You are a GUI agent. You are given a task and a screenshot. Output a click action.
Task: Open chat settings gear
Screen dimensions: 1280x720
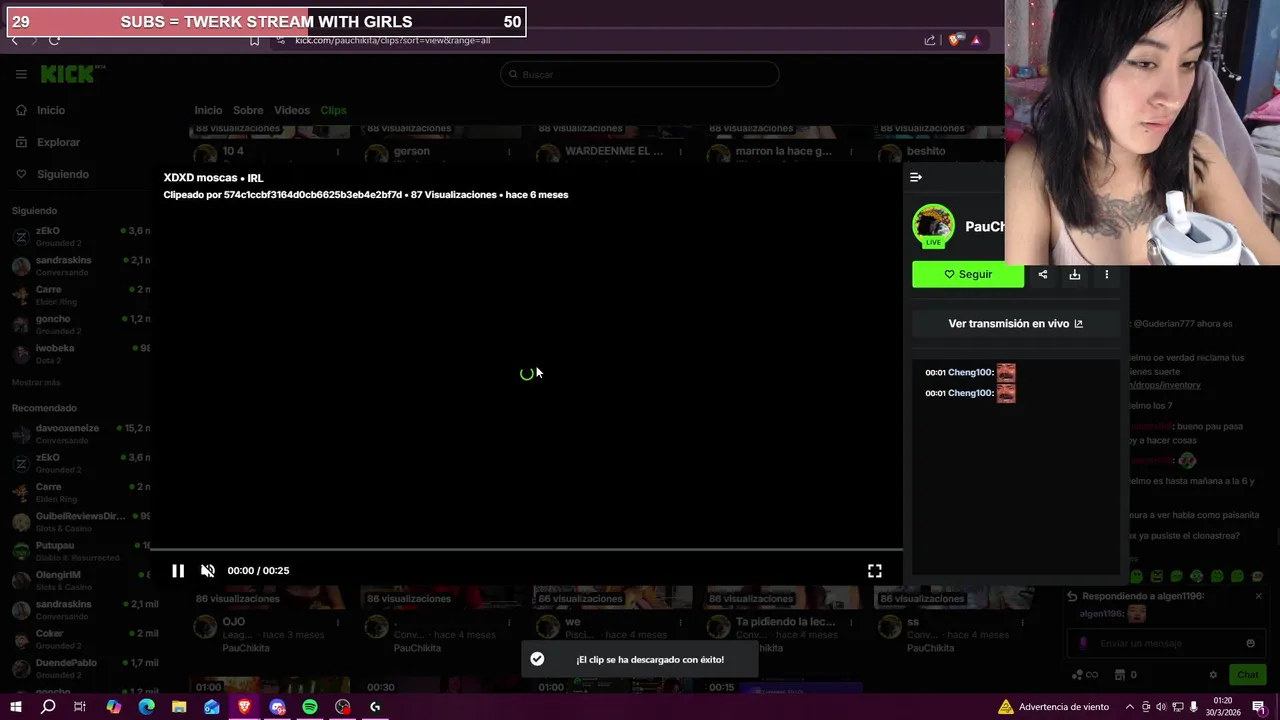pyautogui.click(x=1213, y=675)
